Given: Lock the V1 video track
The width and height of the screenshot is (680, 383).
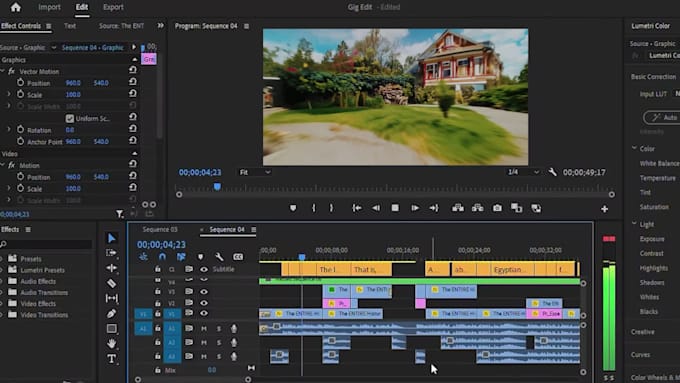Looking at the screenshot, I should pos(158,313).
